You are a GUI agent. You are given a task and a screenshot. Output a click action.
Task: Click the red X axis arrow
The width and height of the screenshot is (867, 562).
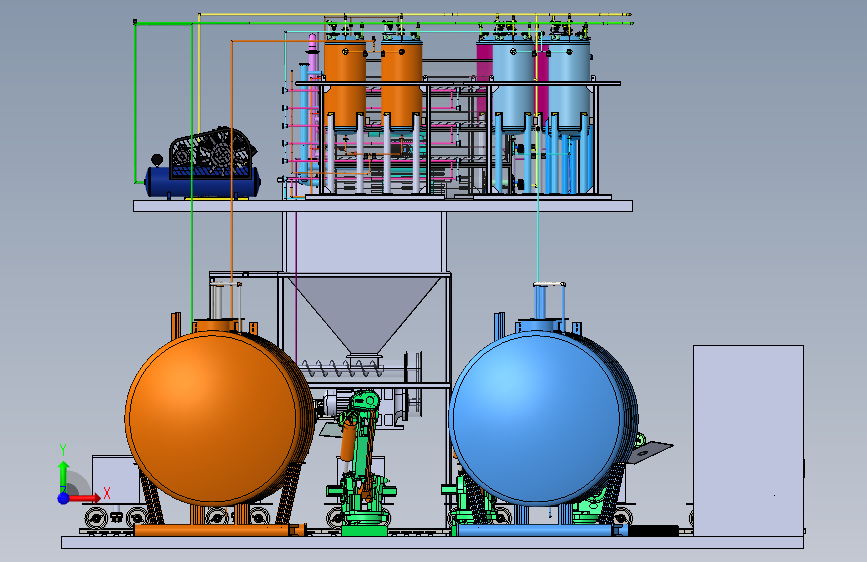pyautogui.click(x=83, y=498)
